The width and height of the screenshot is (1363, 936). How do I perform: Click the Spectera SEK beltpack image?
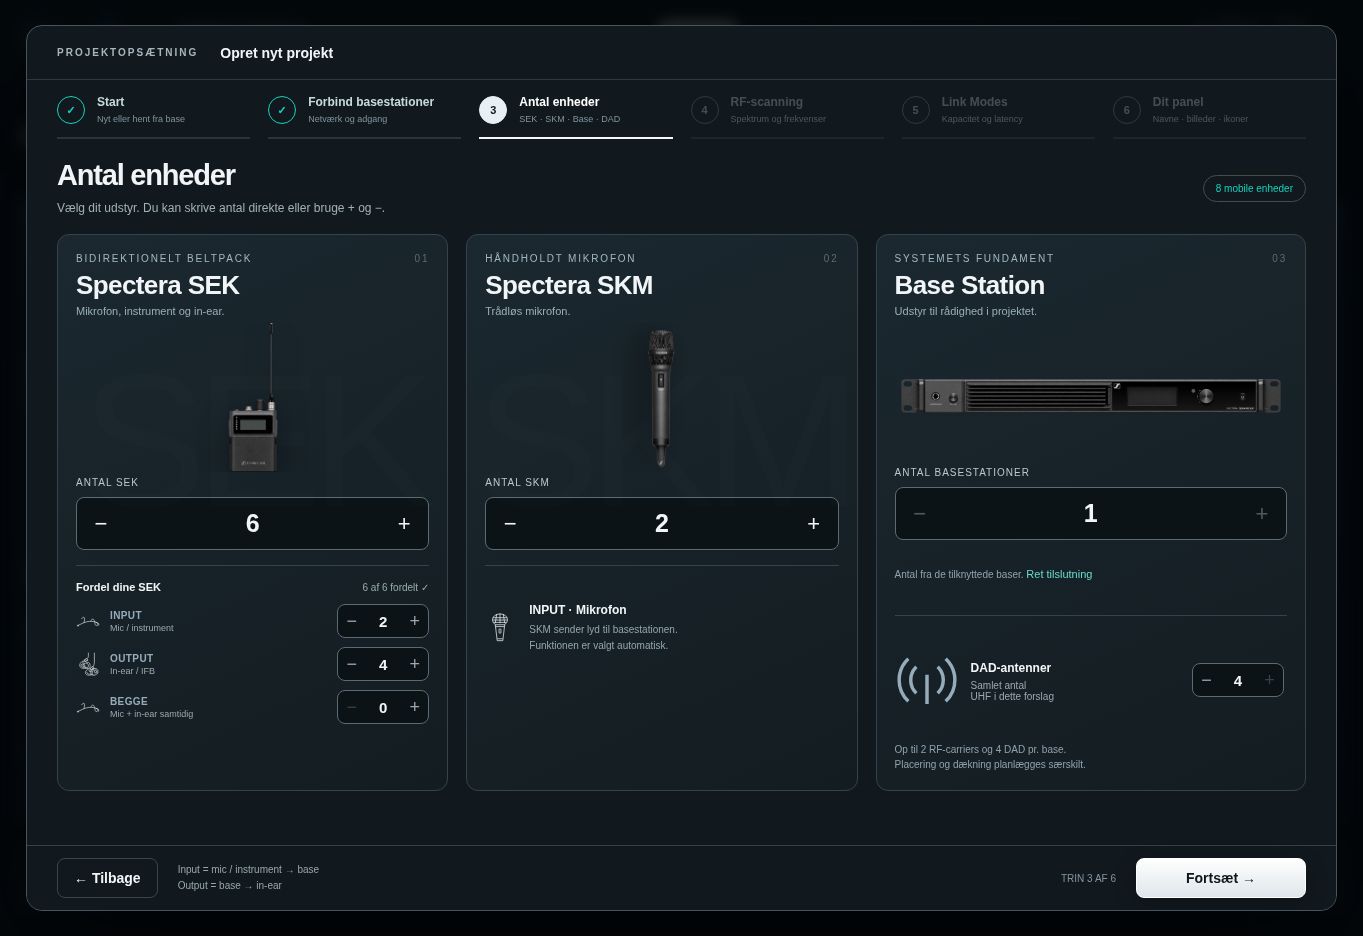pos(252,397)
